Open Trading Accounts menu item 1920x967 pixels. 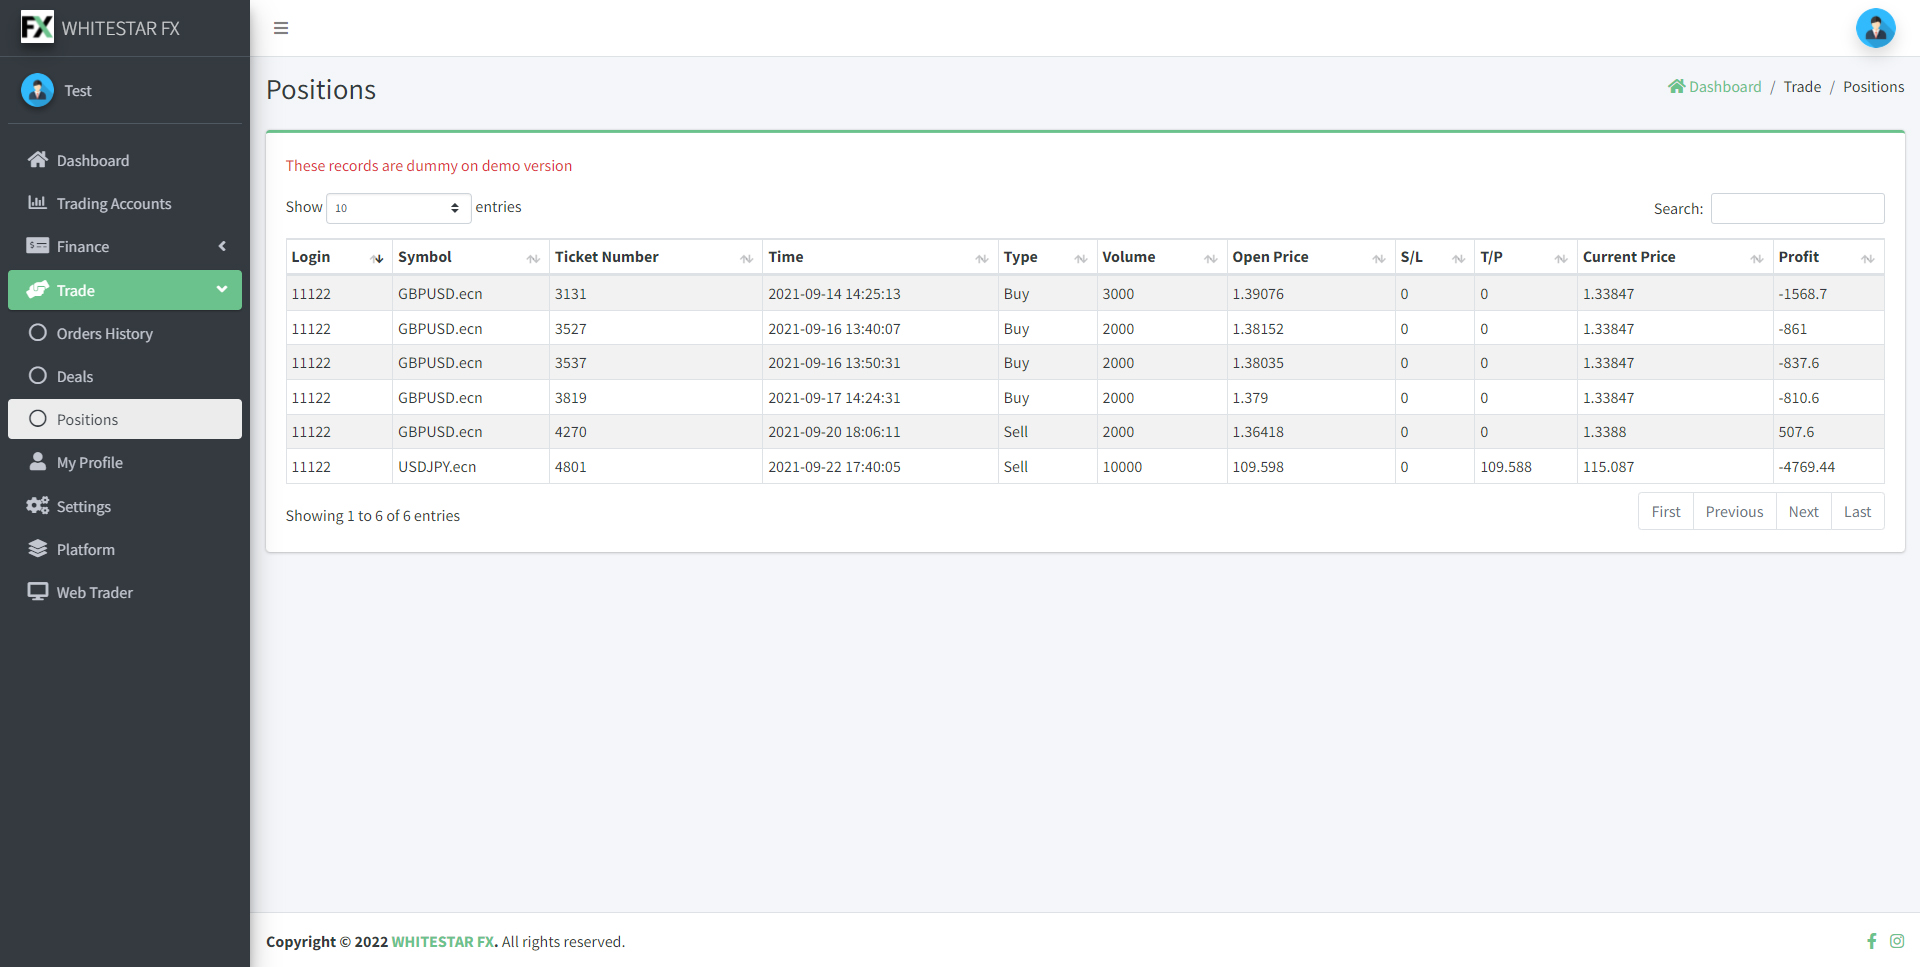coord(125,203)
